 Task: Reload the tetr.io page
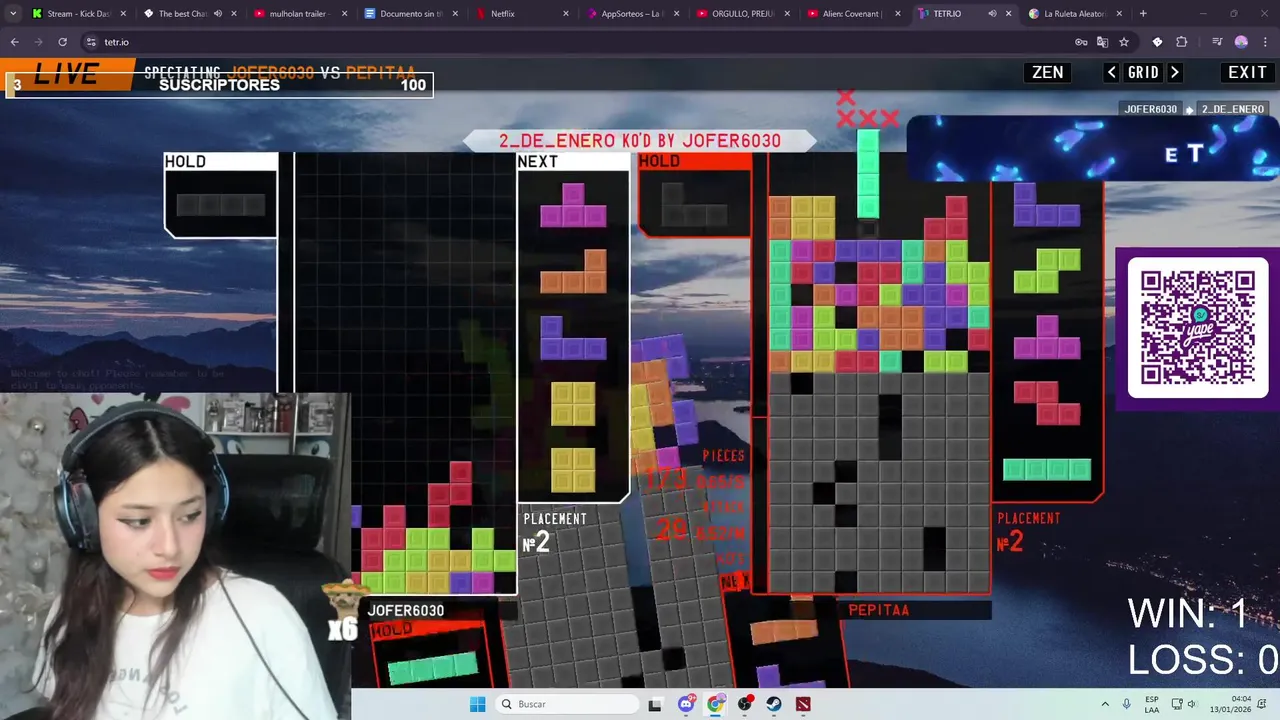coord(62,42)
